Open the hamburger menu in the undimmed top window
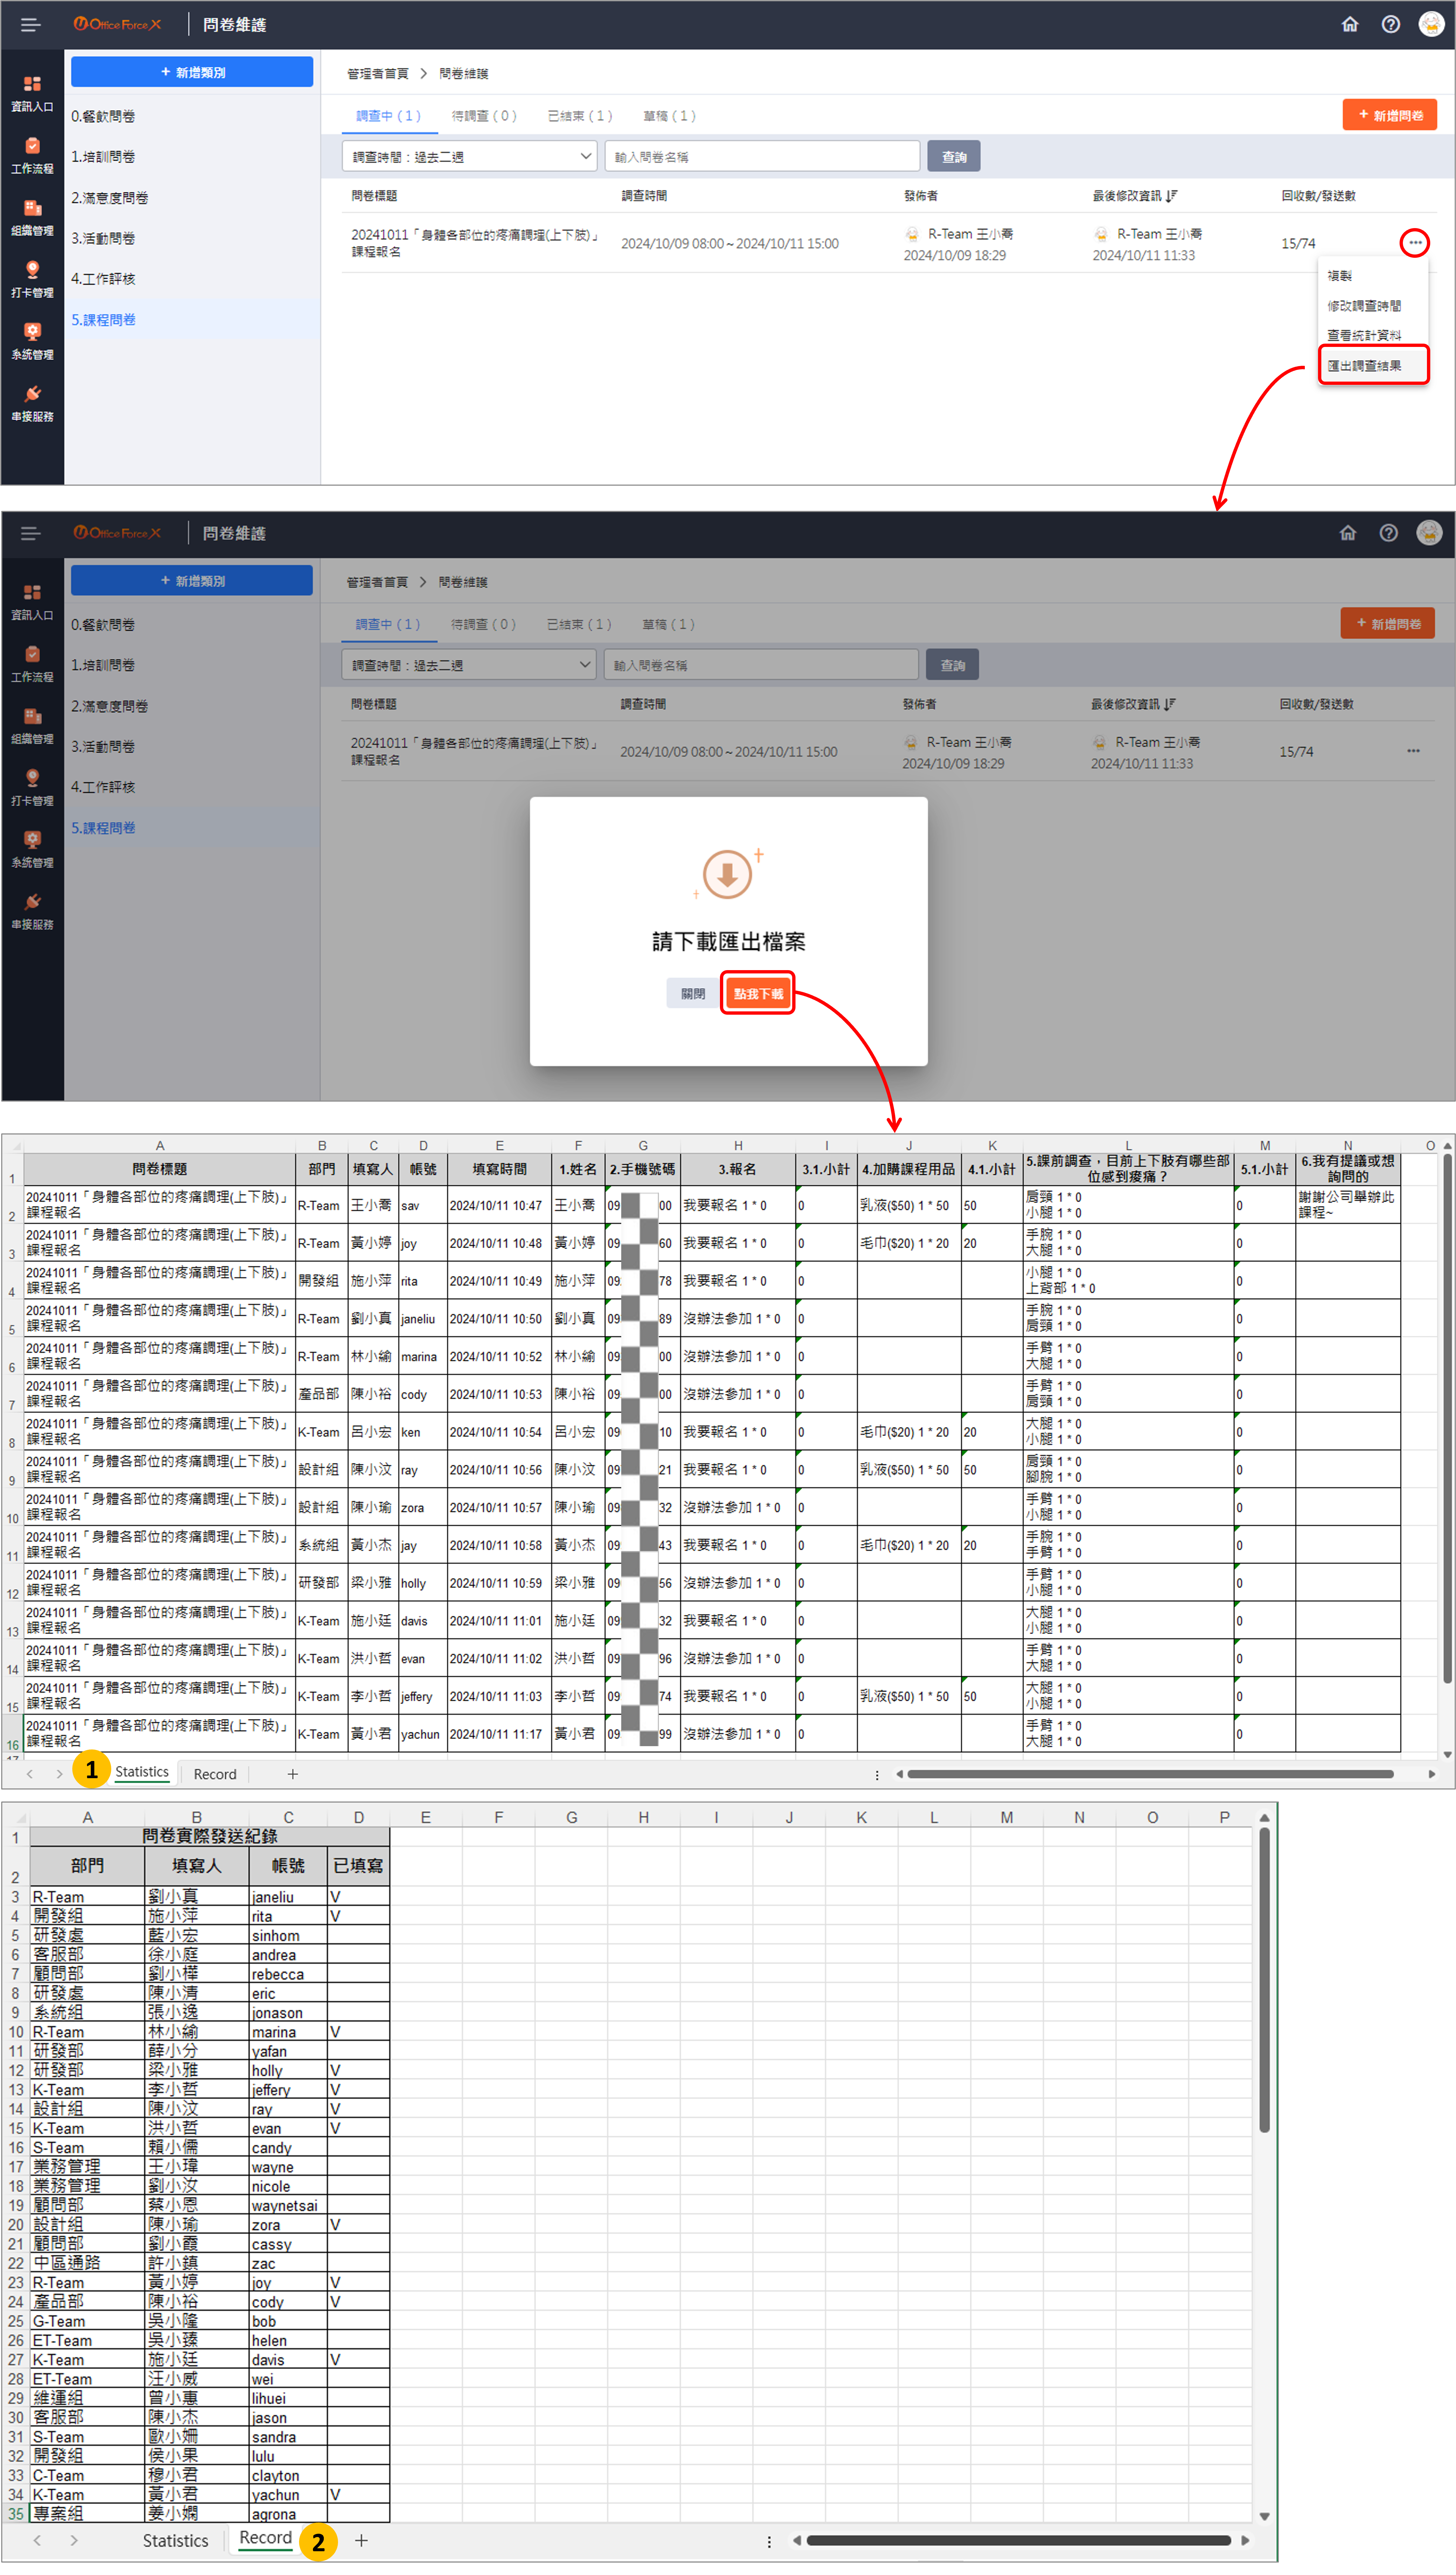Viewport: 1456px width, 2575px height. 31,25
